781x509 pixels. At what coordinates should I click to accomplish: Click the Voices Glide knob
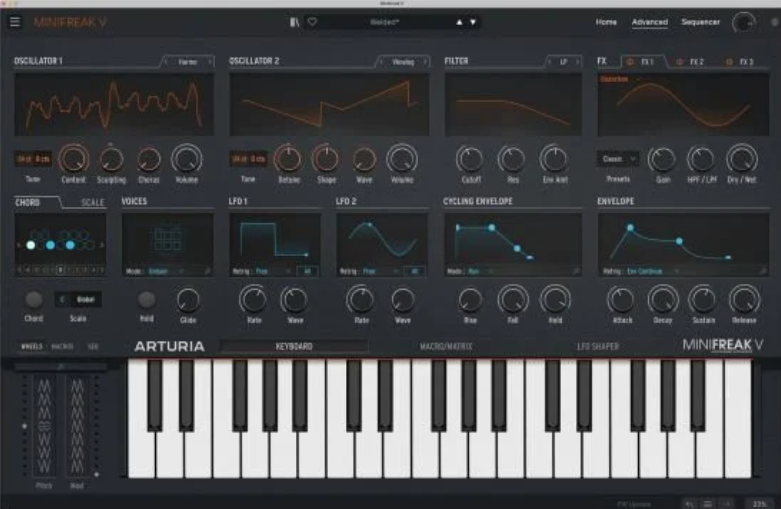pos(188,300)
